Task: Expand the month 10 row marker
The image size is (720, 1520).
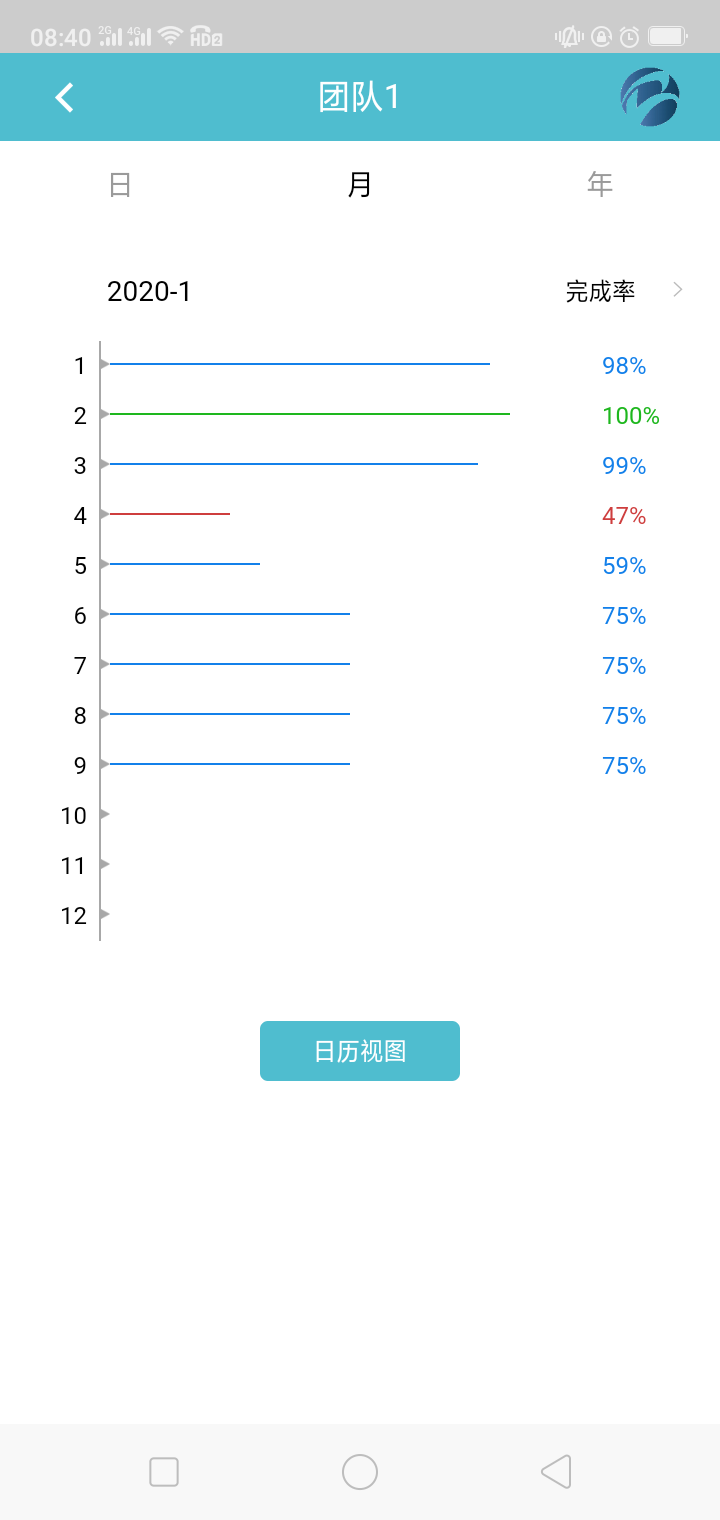Action: [x=104, y=814]
